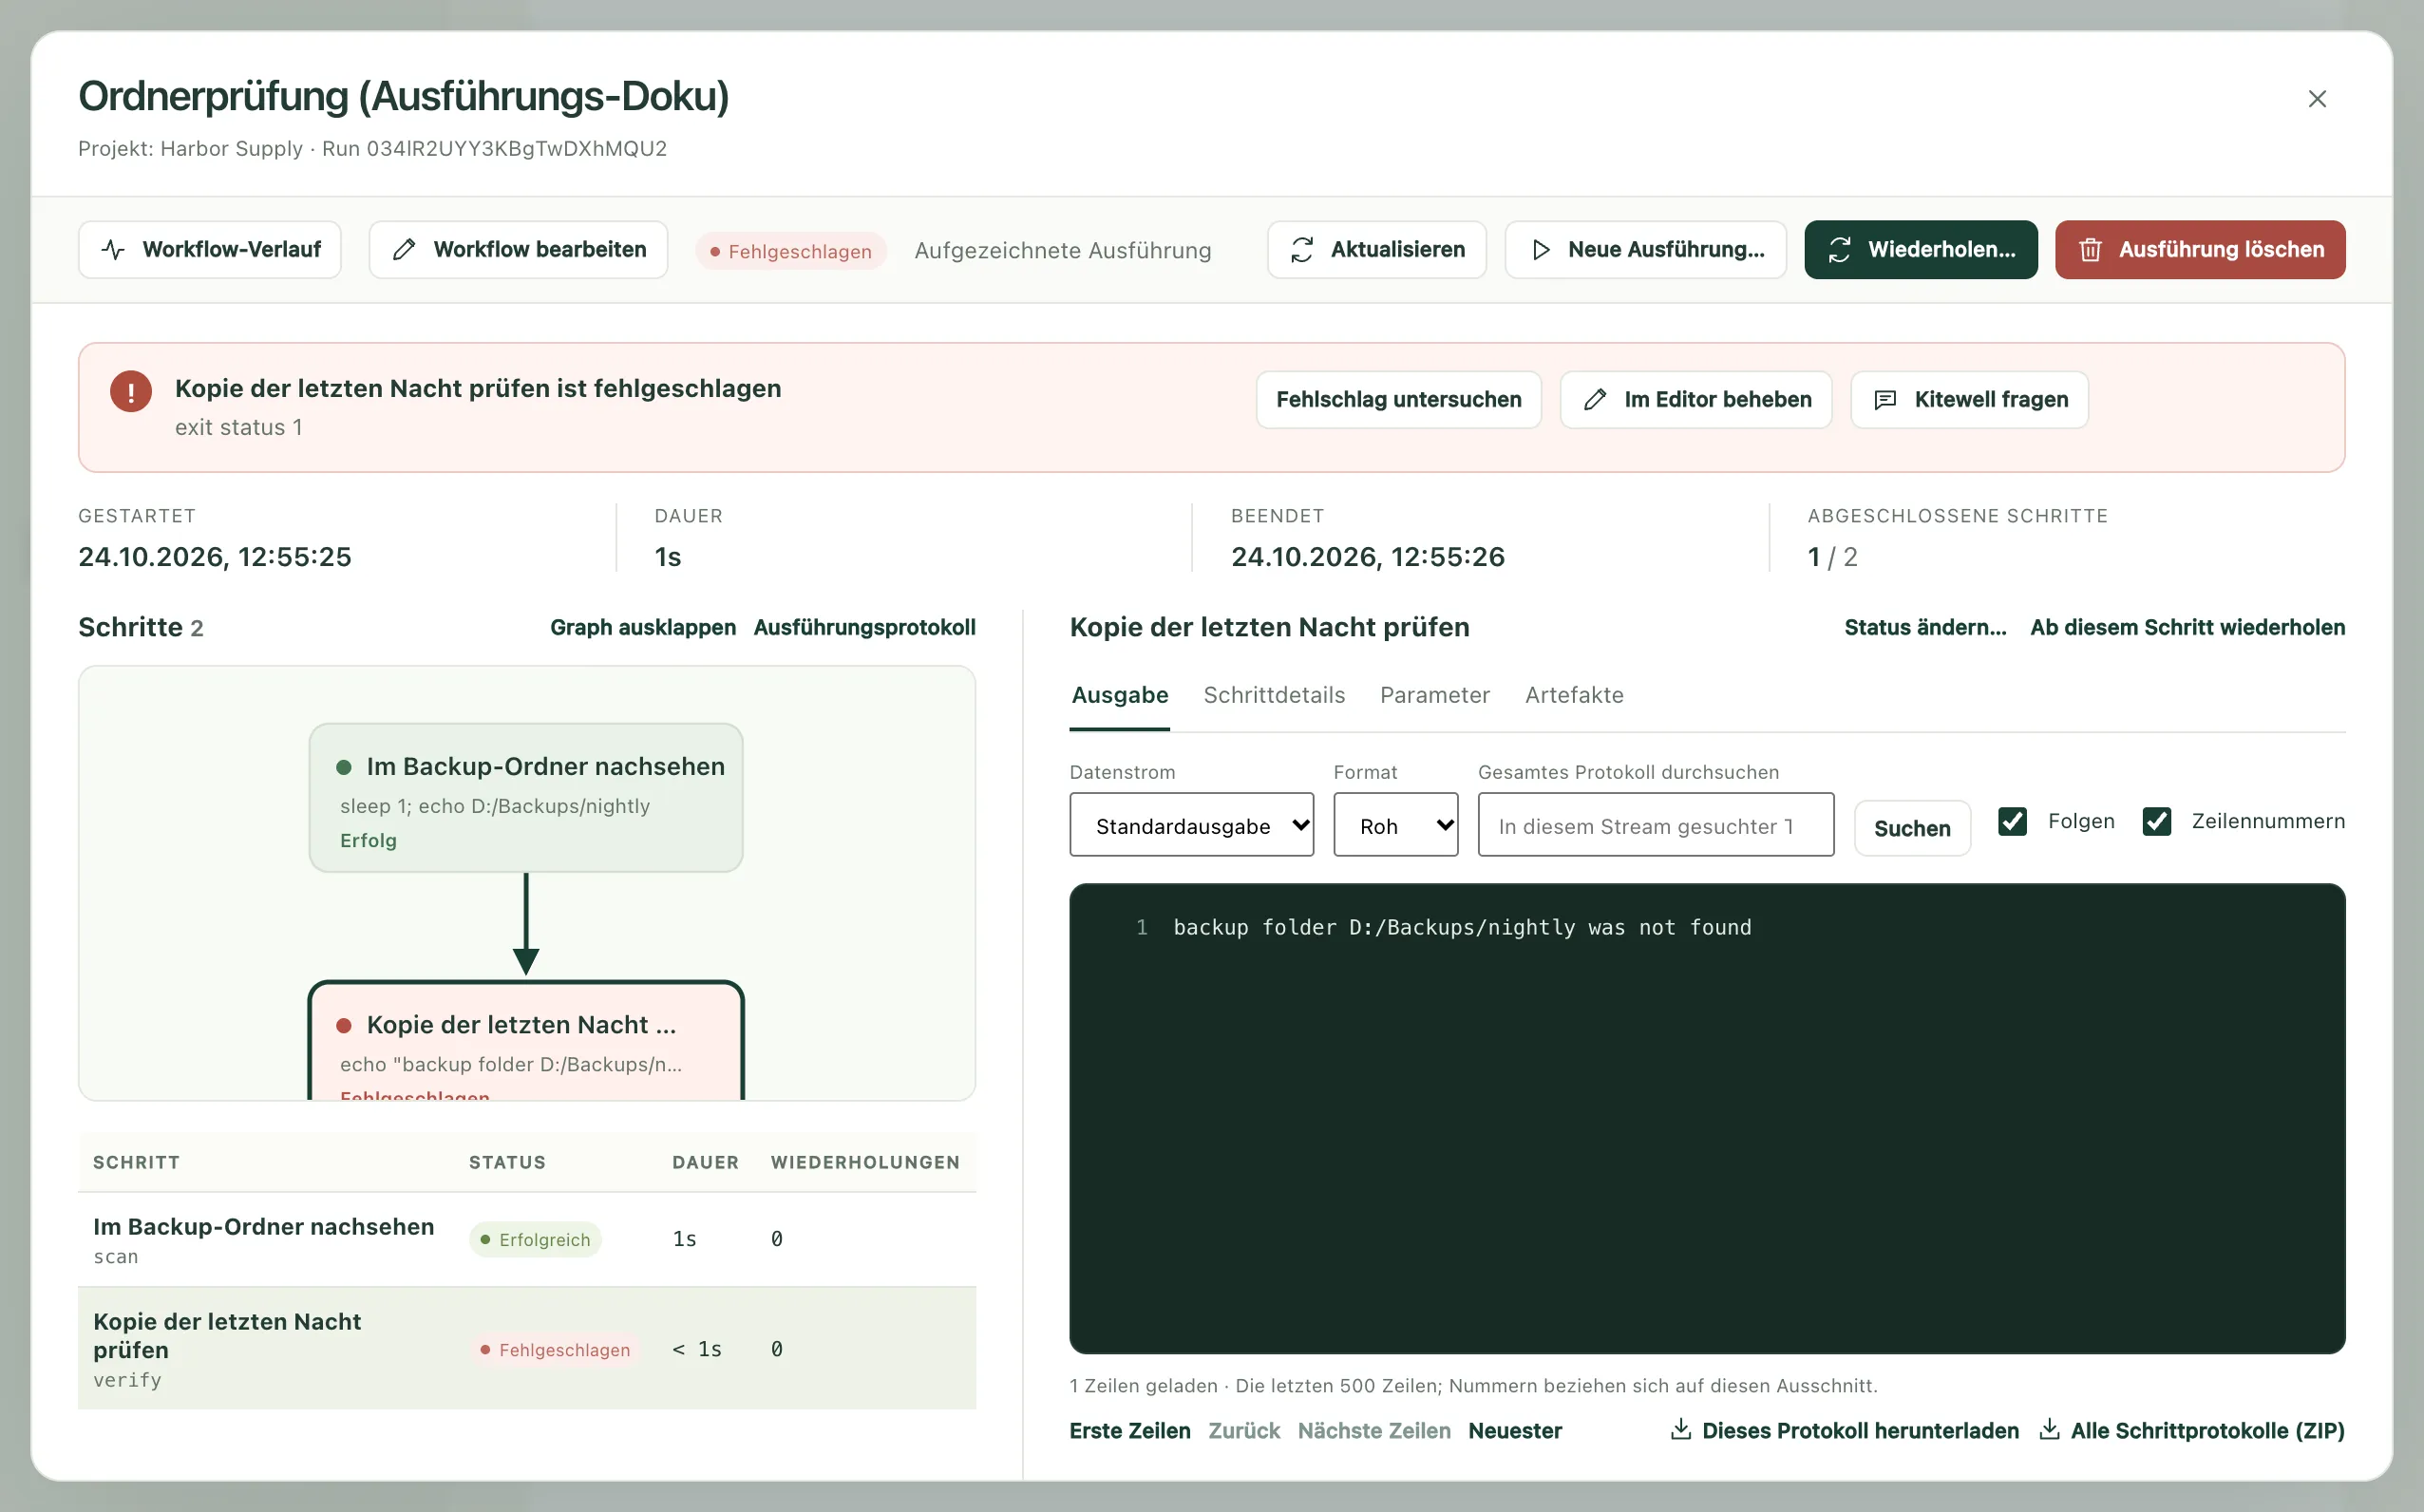
Task: Uncheck the Folgen checkbox
Action: point(2012,822)
